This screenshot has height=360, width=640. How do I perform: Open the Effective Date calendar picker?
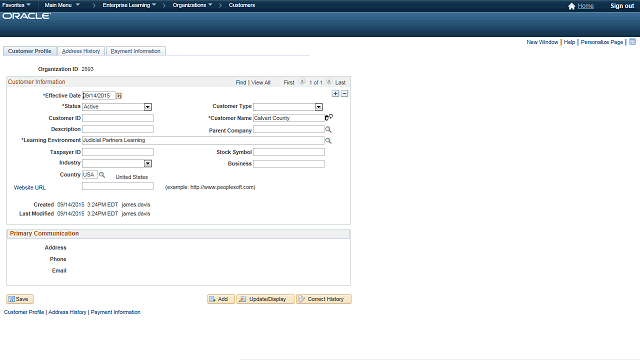click(x=119, y=96)
